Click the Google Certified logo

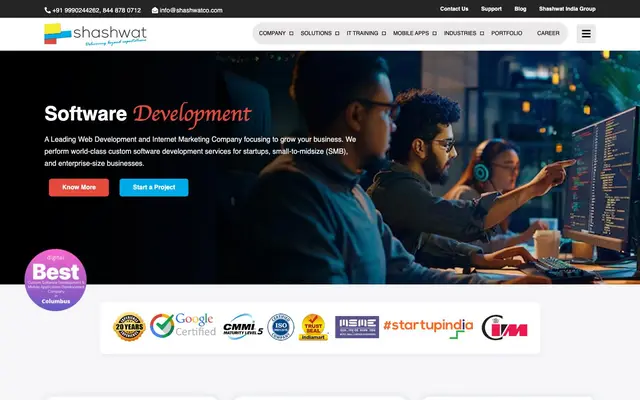pyautogui.click(x=183, y=326)
